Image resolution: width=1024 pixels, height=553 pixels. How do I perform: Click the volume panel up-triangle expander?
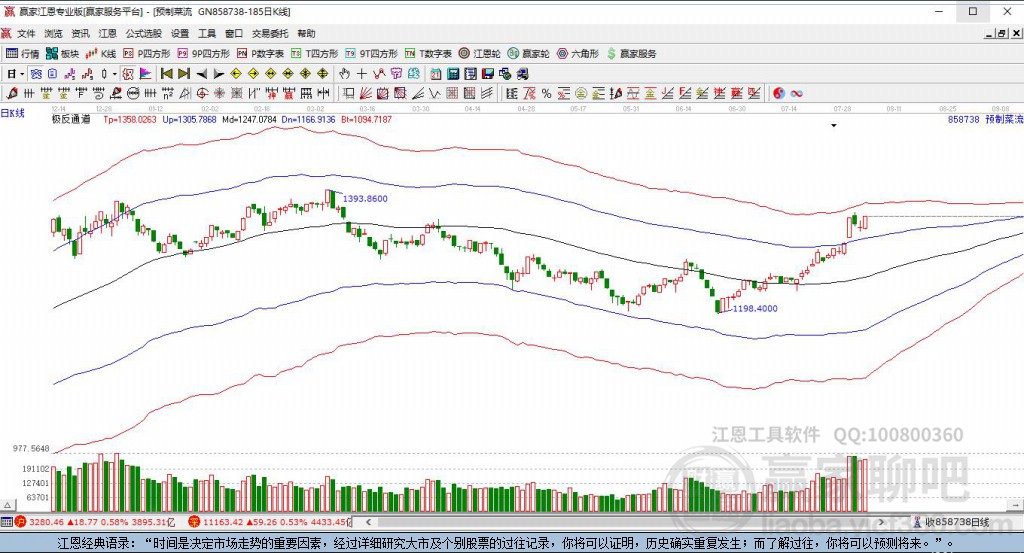(x=7, y=505)
